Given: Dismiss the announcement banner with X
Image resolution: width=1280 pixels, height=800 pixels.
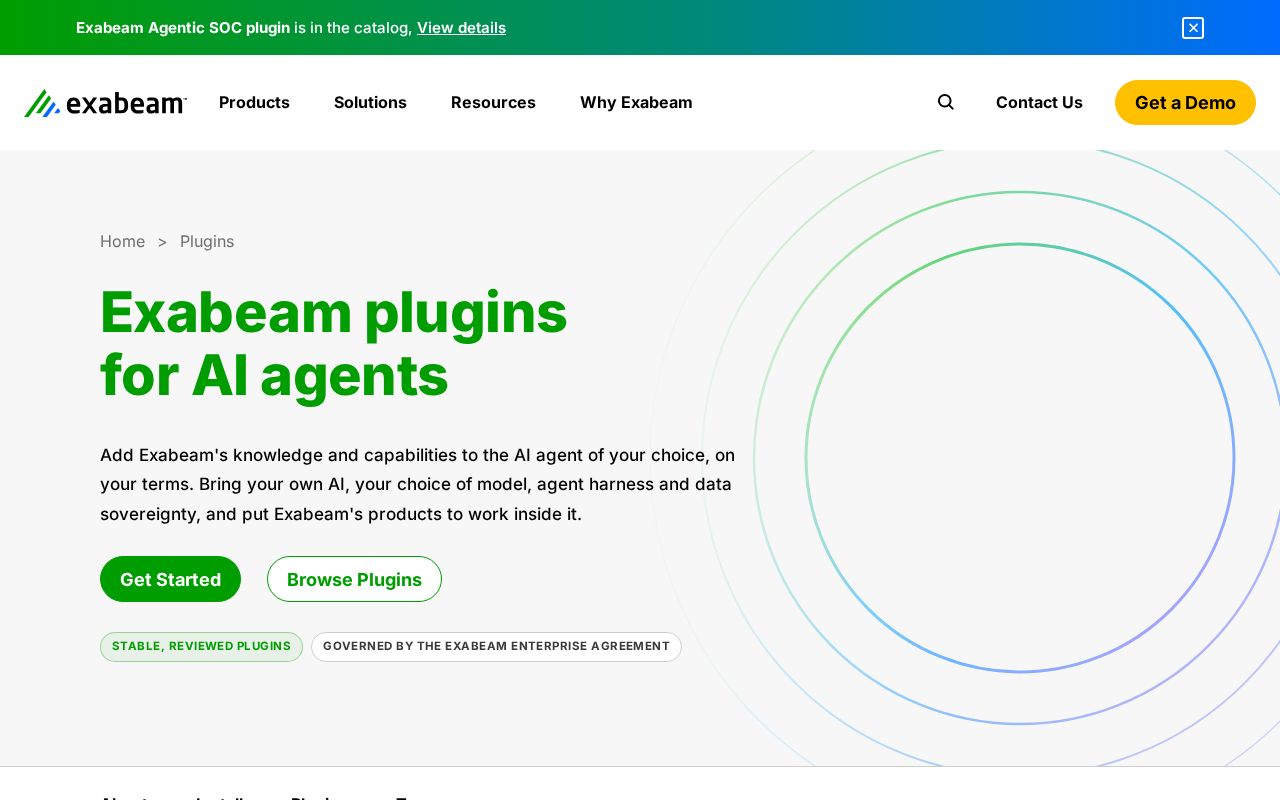Looking at the screenshot, I should pos(1193,28).
